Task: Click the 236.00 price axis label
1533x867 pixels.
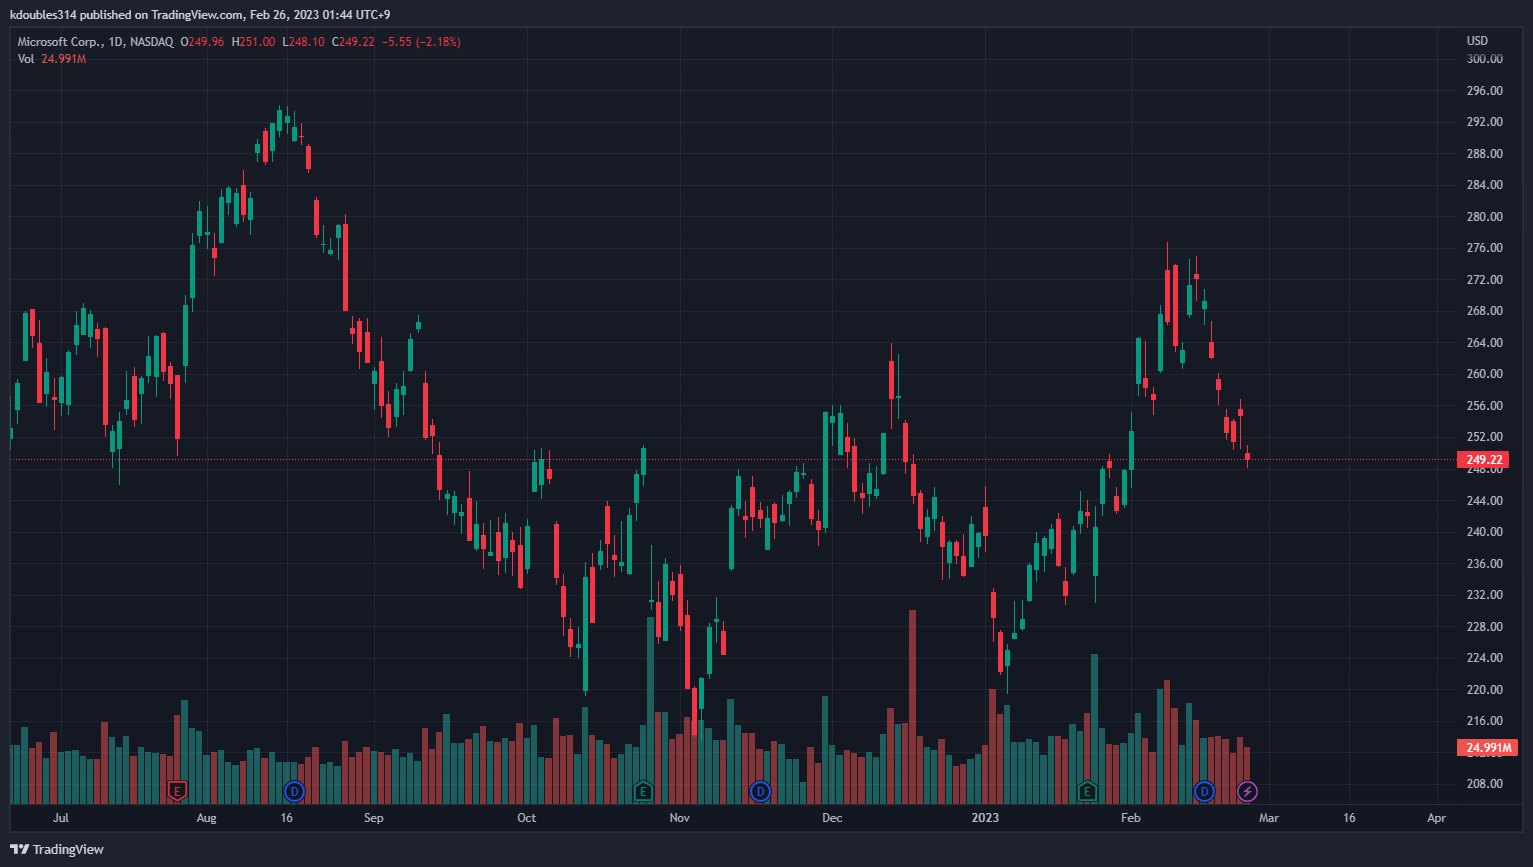Action: pyautogui.click(x=1484, y=564)
